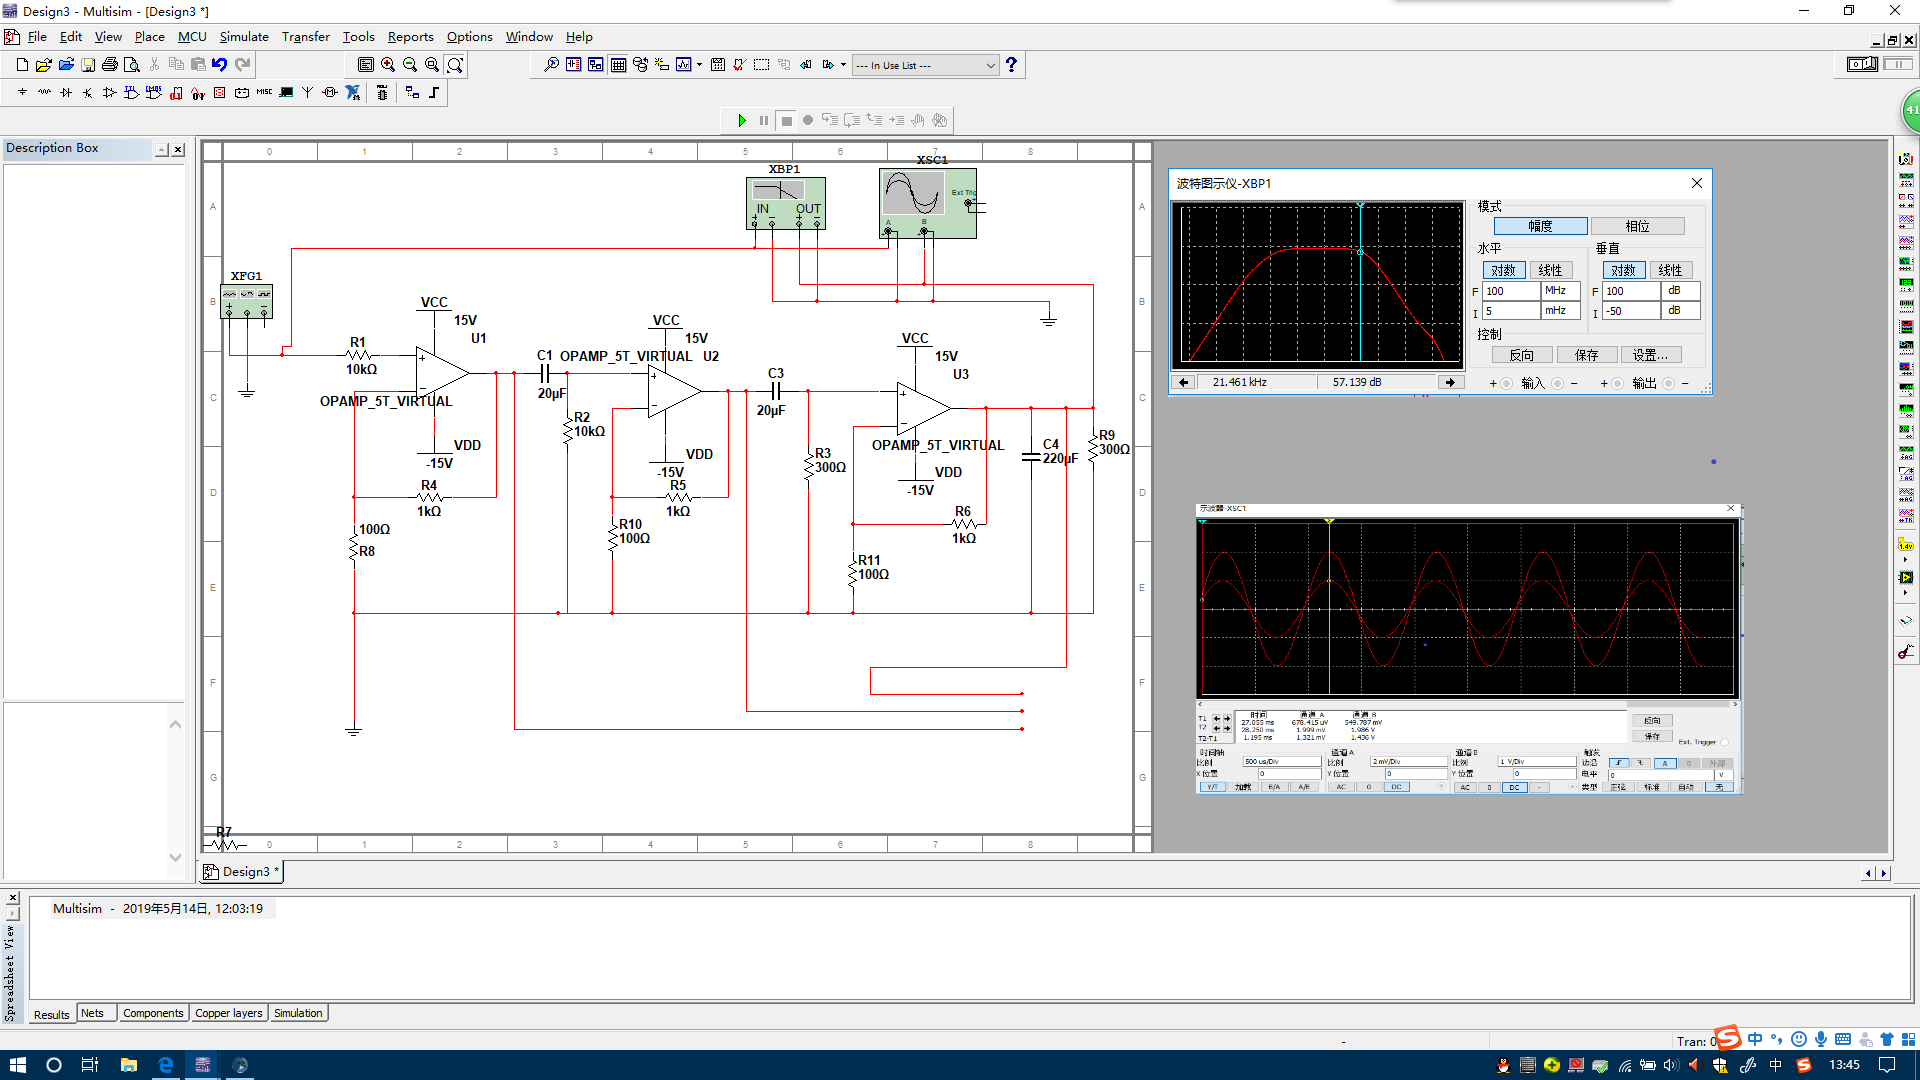Toggle the 幅度 magnitude mode button

click(1536, 225)
